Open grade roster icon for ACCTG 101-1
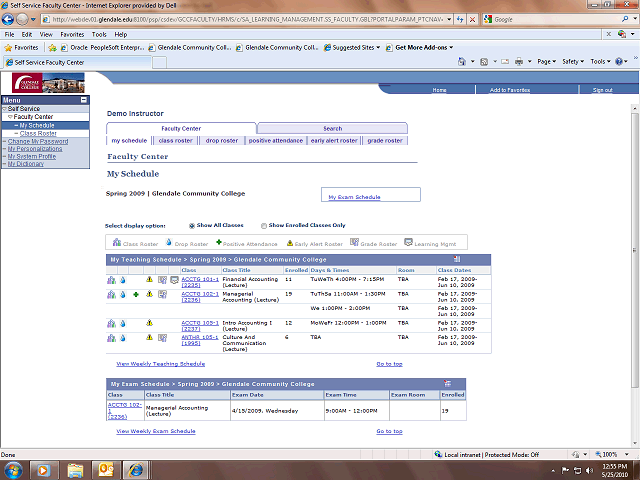Image resolution: width=640 pixels, height=480 pixels. pos(162,280)
